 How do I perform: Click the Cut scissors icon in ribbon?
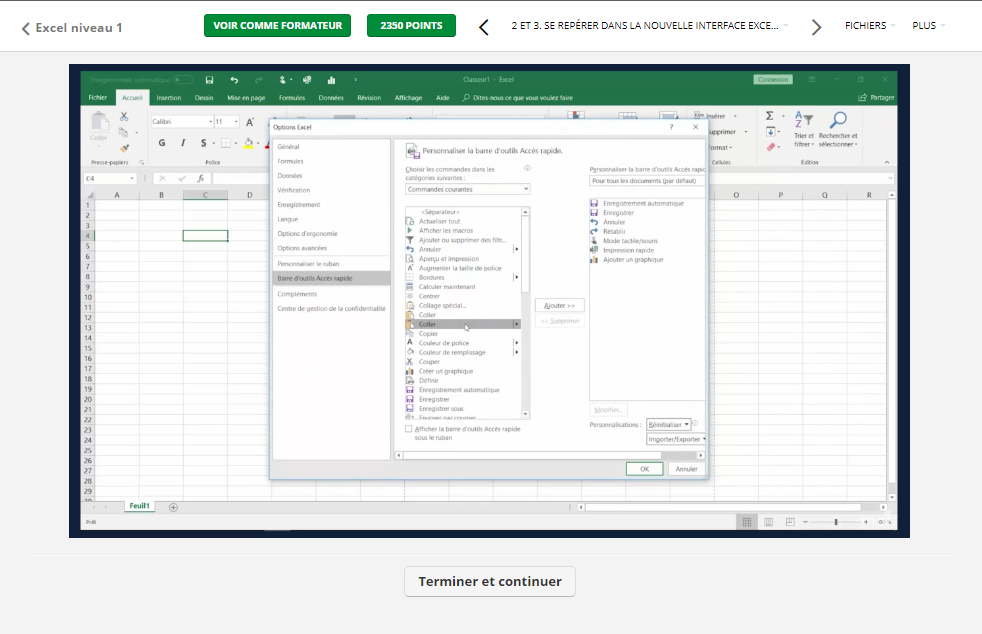tap(124, 117)
